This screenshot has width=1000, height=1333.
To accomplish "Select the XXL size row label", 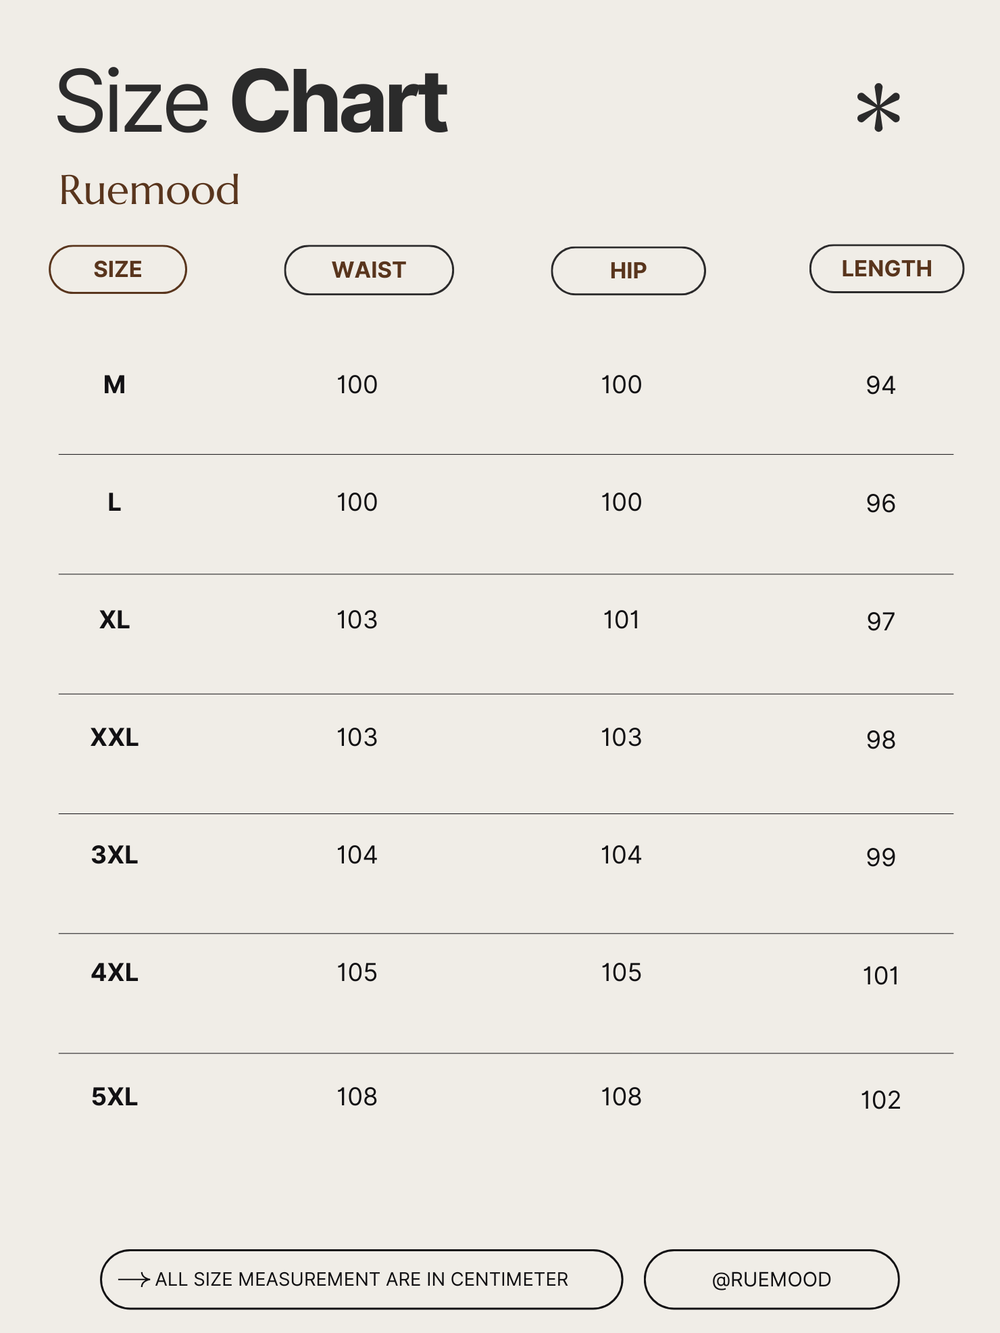I will pyautogui.click(x=114, y=737).
